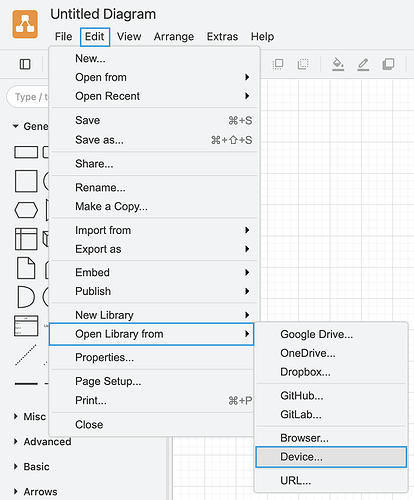Expand the Advanced shapes section
The image size is (414, 500).
click(x=42, y=442)
